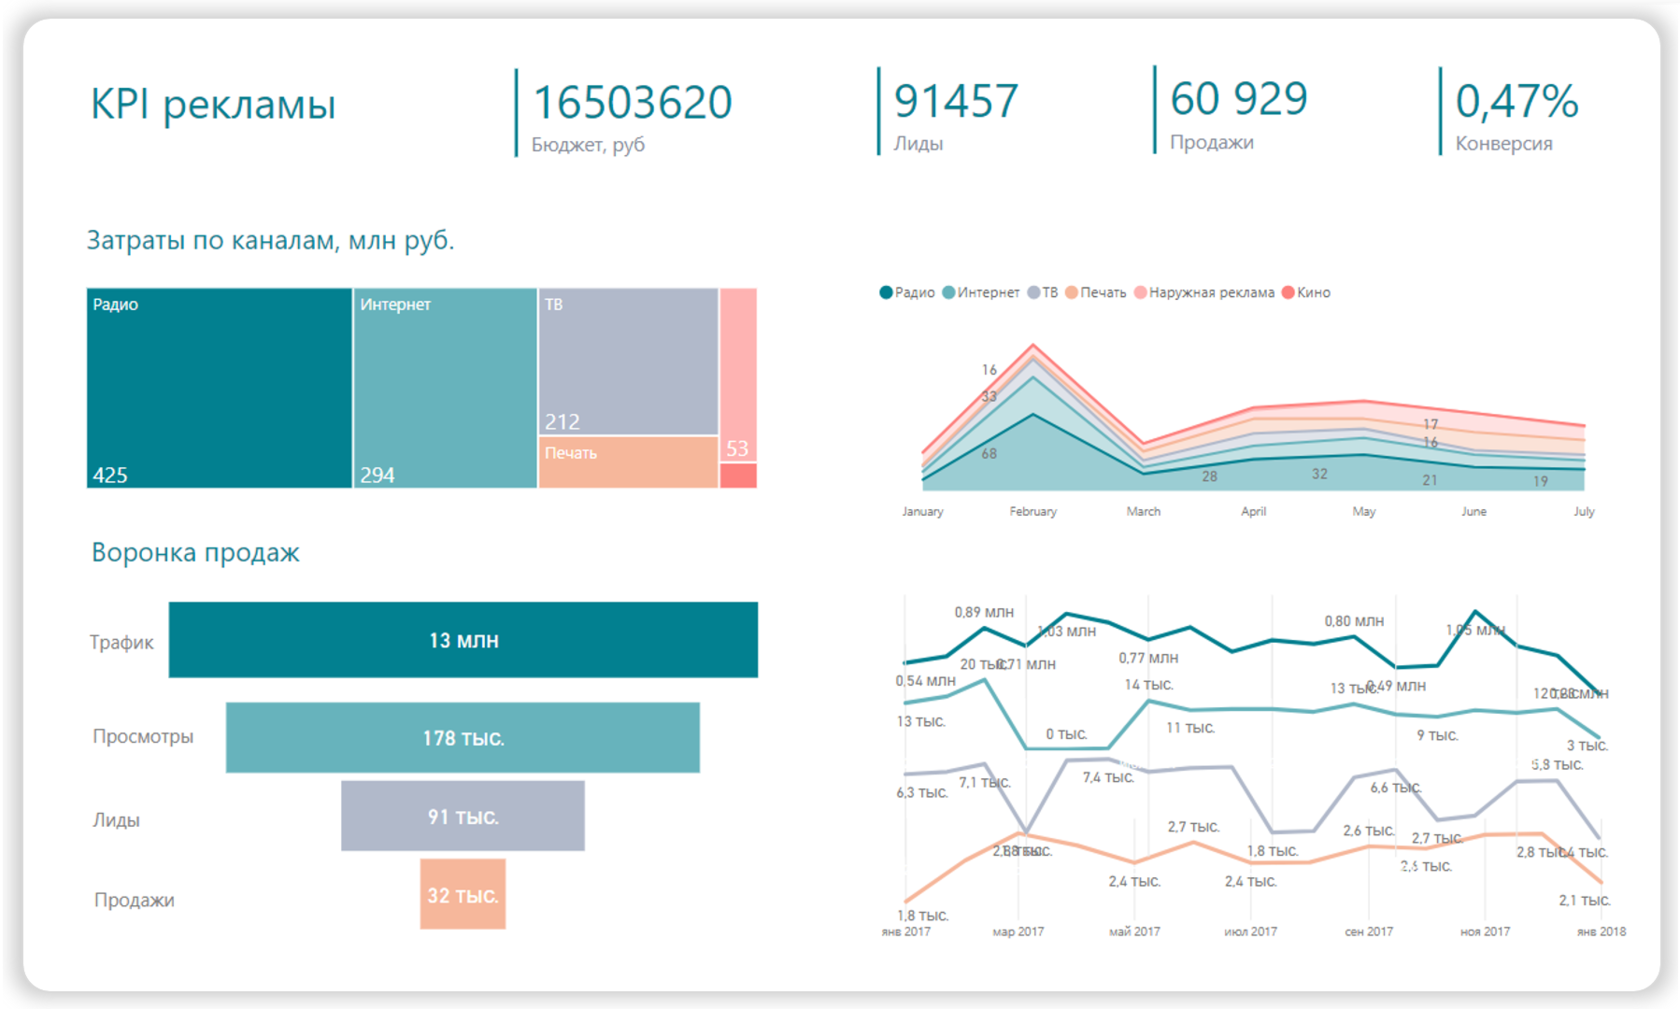The width and height of the screenshot is (1680, 1009).
Task: Click the Конверсия caption
Action: click(1504, 144)
